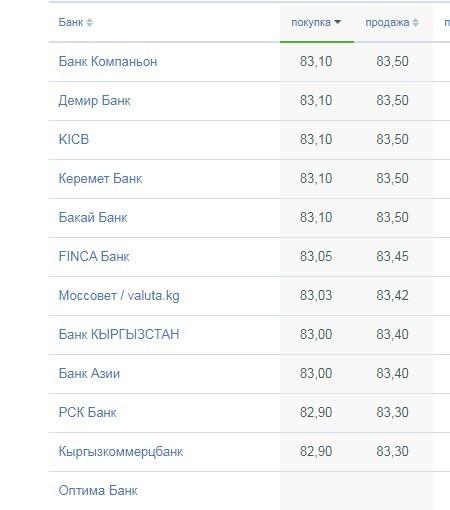The height and width of the screenshot is (510, 450).
Task: Open the Кыргызкоммерцбанк link
Action: (121, 452)
